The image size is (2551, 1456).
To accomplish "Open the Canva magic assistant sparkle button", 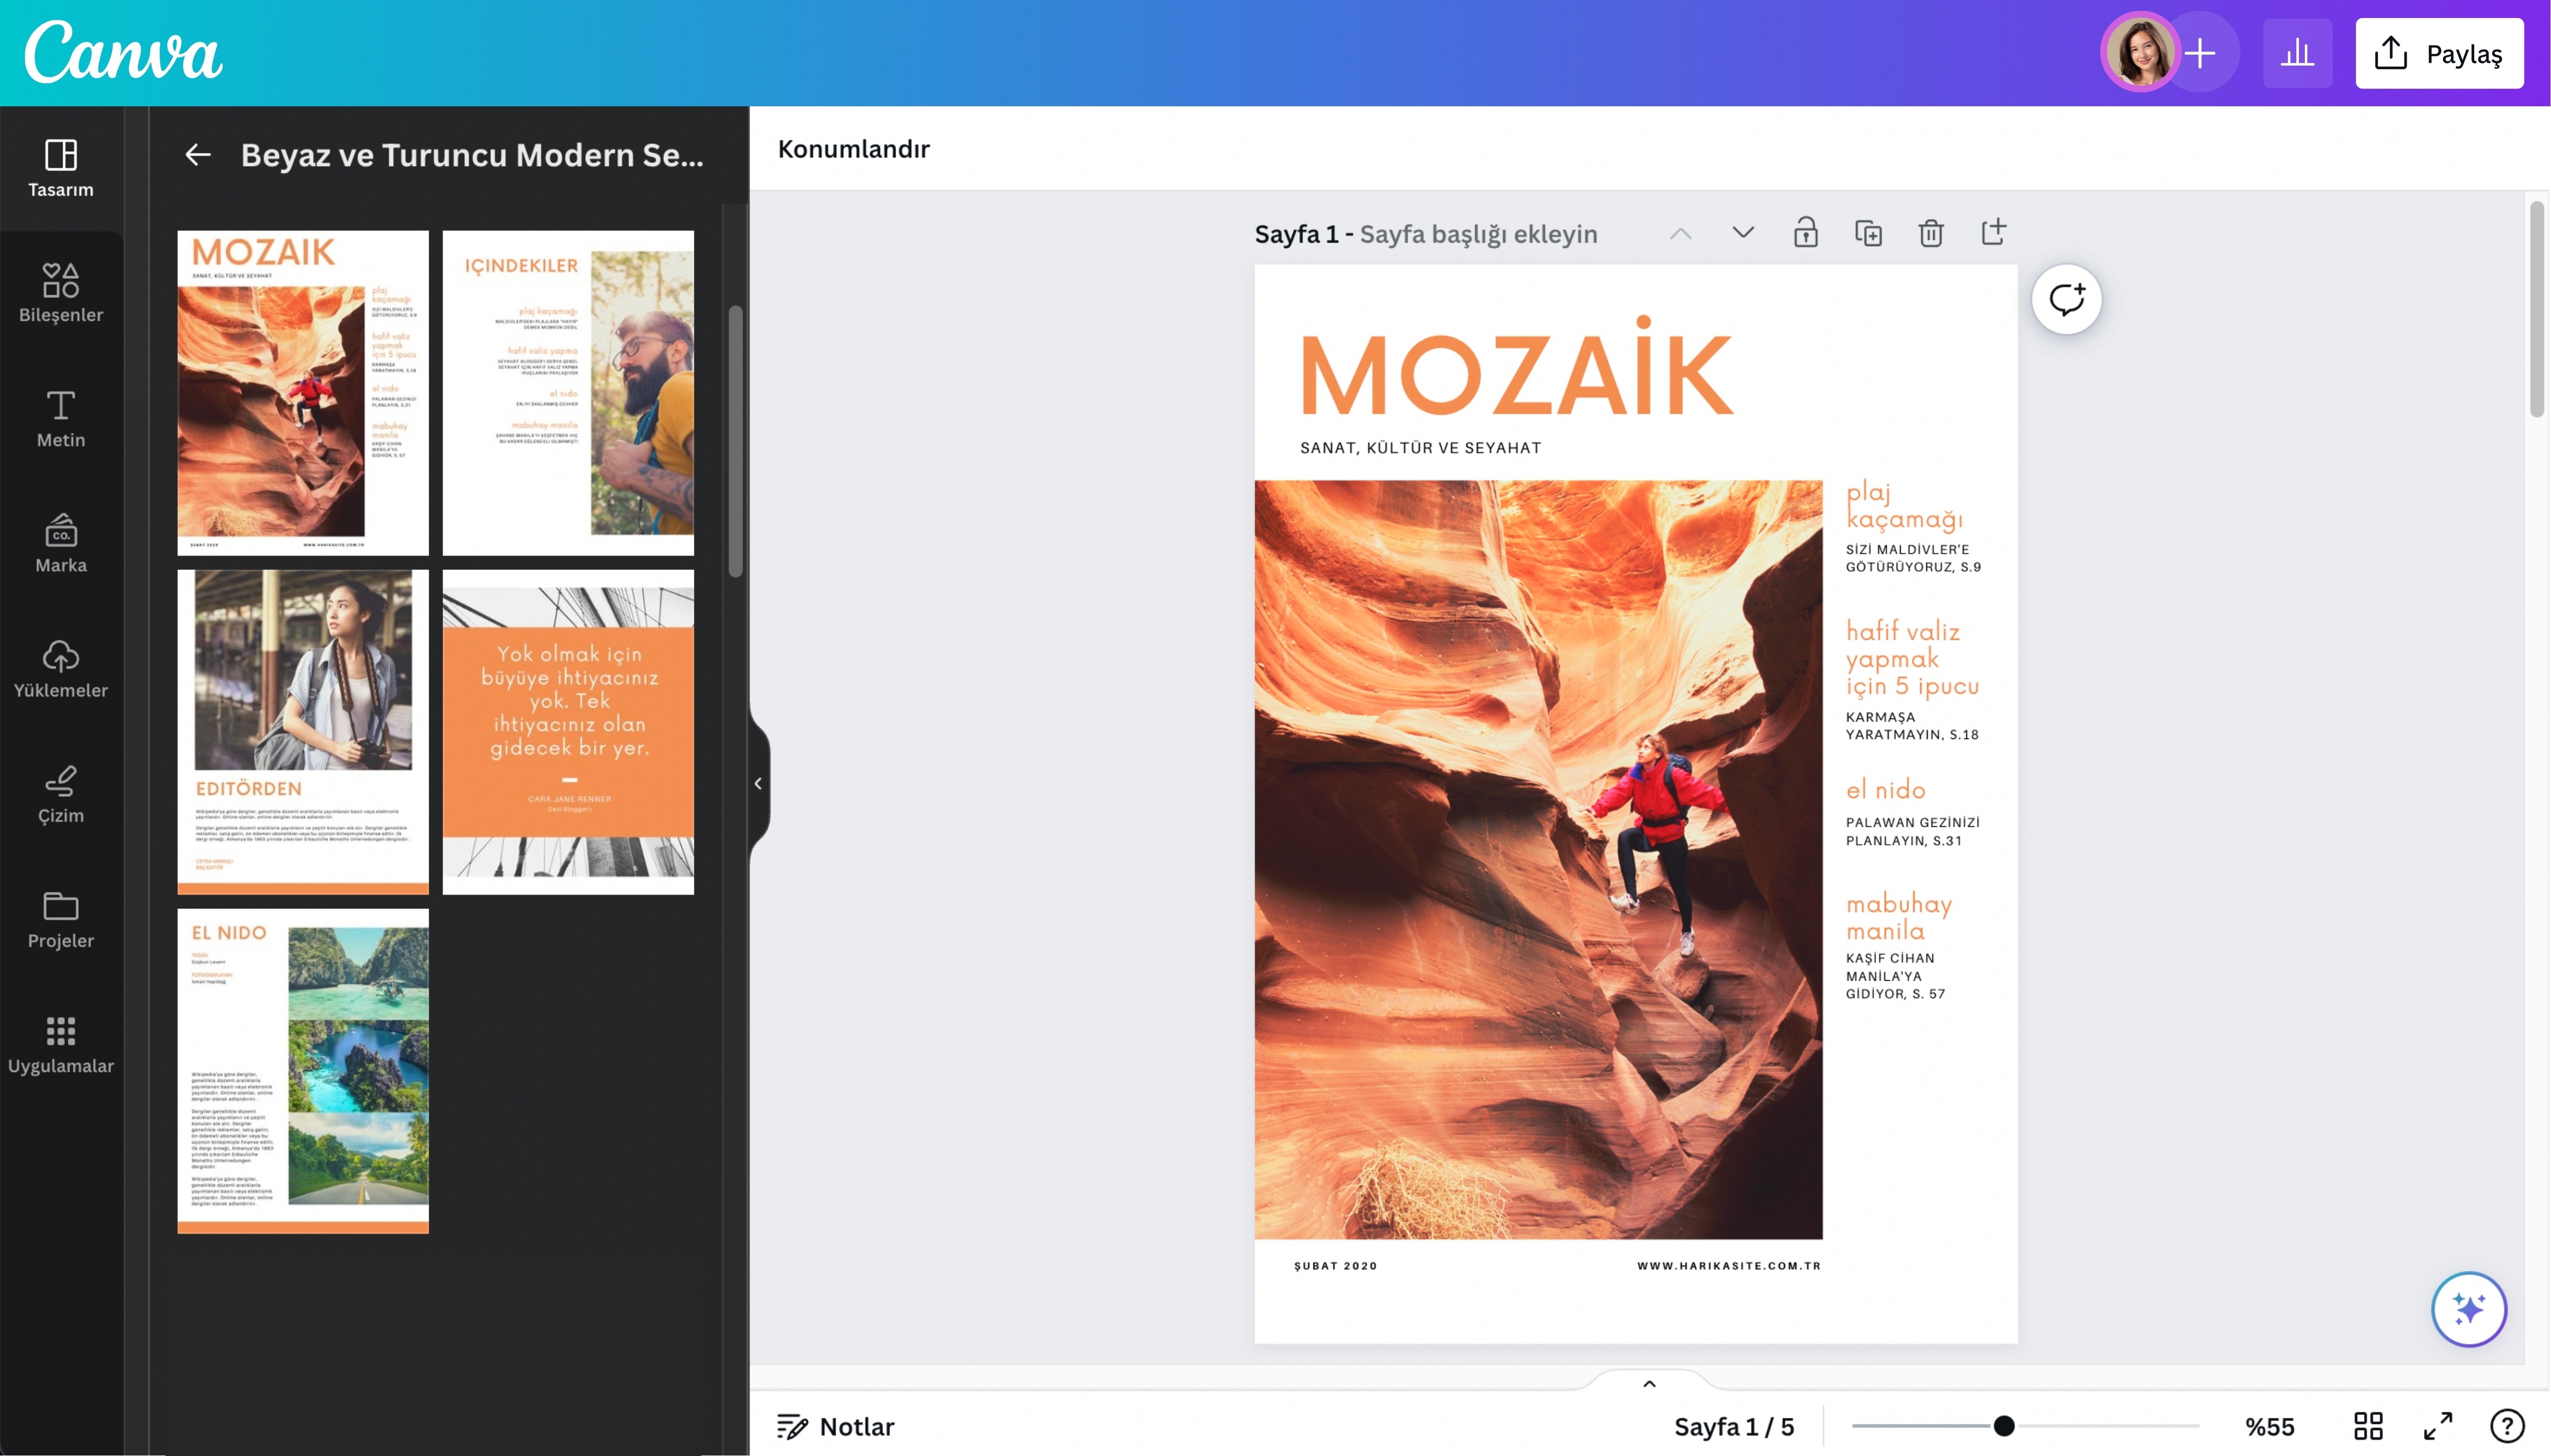I will click(2469, 1309).
